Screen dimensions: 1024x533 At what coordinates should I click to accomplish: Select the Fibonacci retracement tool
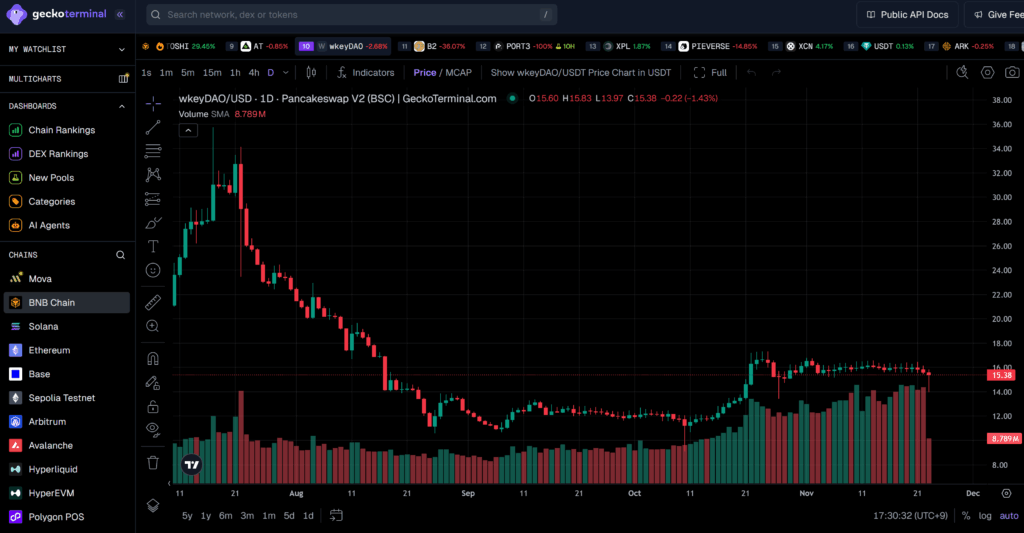153,151
